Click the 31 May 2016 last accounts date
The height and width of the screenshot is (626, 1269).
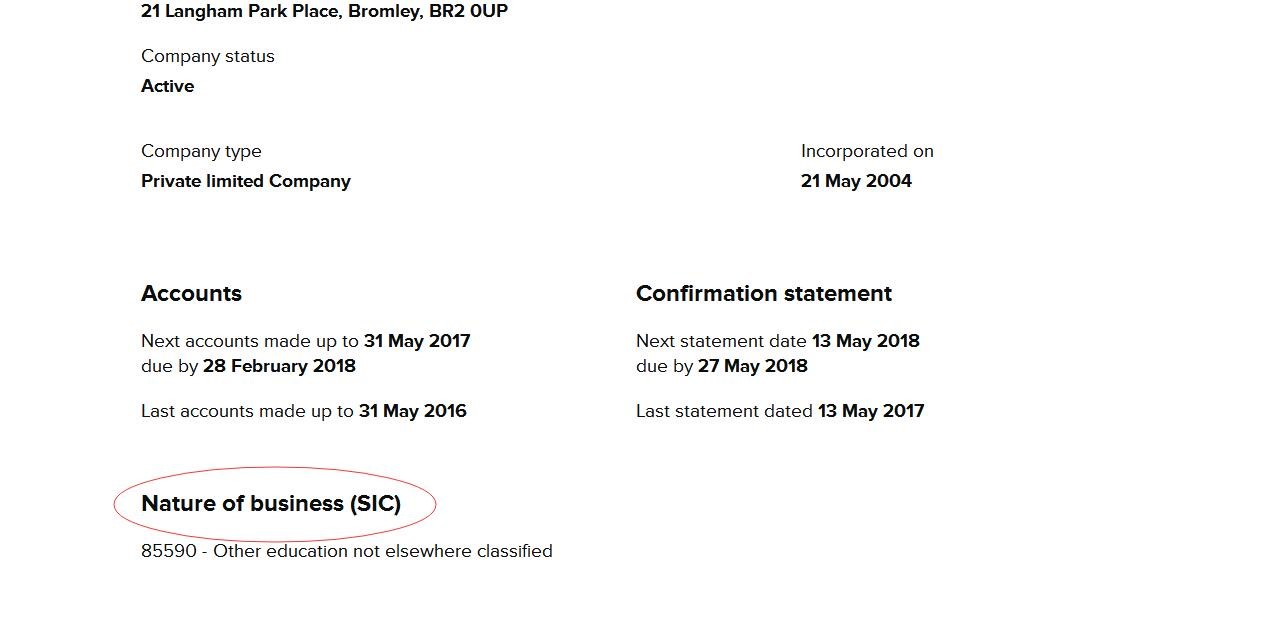pos(412,411)
